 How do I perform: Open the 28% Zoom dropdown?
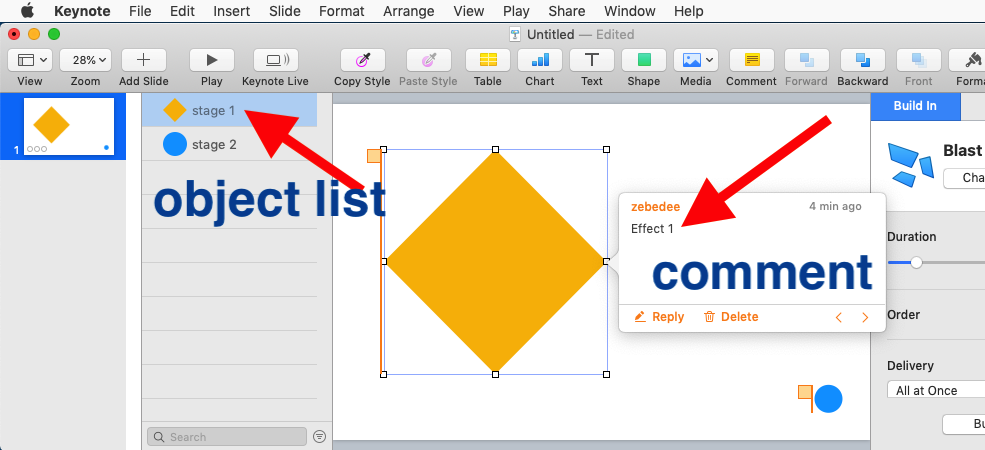tap(85, 60)
